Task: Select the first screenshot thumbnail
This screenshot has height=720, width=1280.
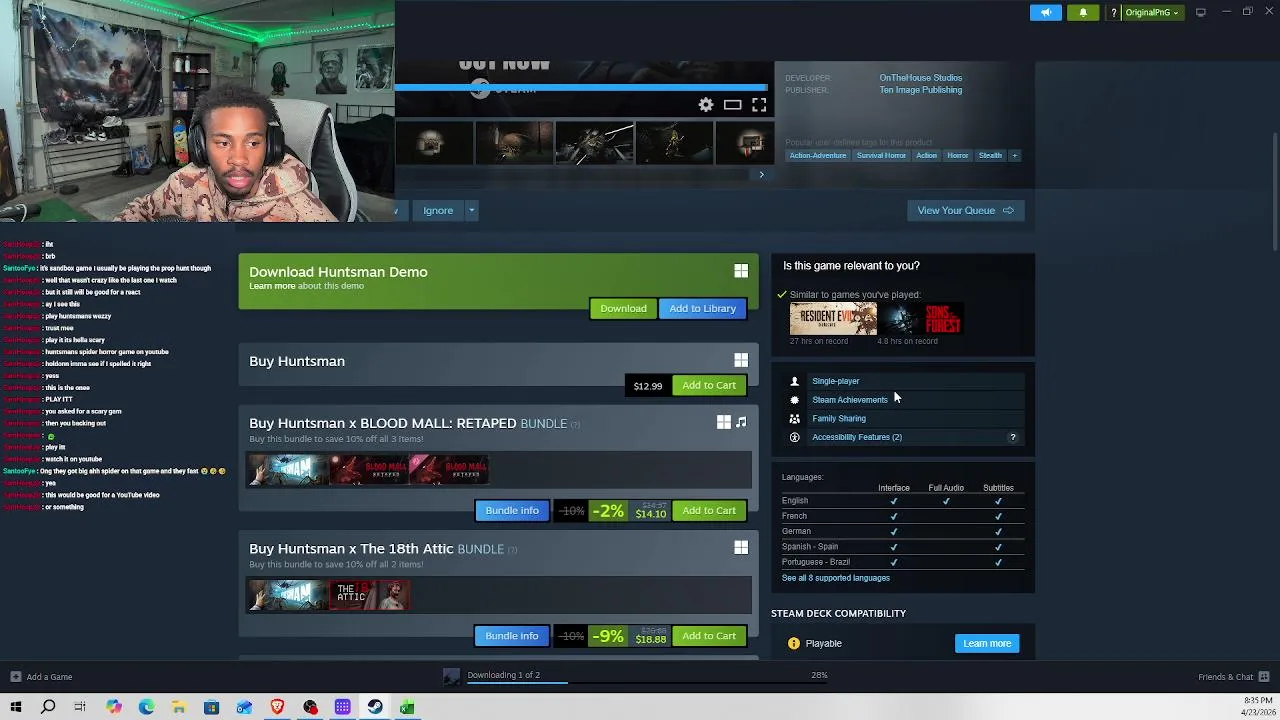Action: click(432, 142)
